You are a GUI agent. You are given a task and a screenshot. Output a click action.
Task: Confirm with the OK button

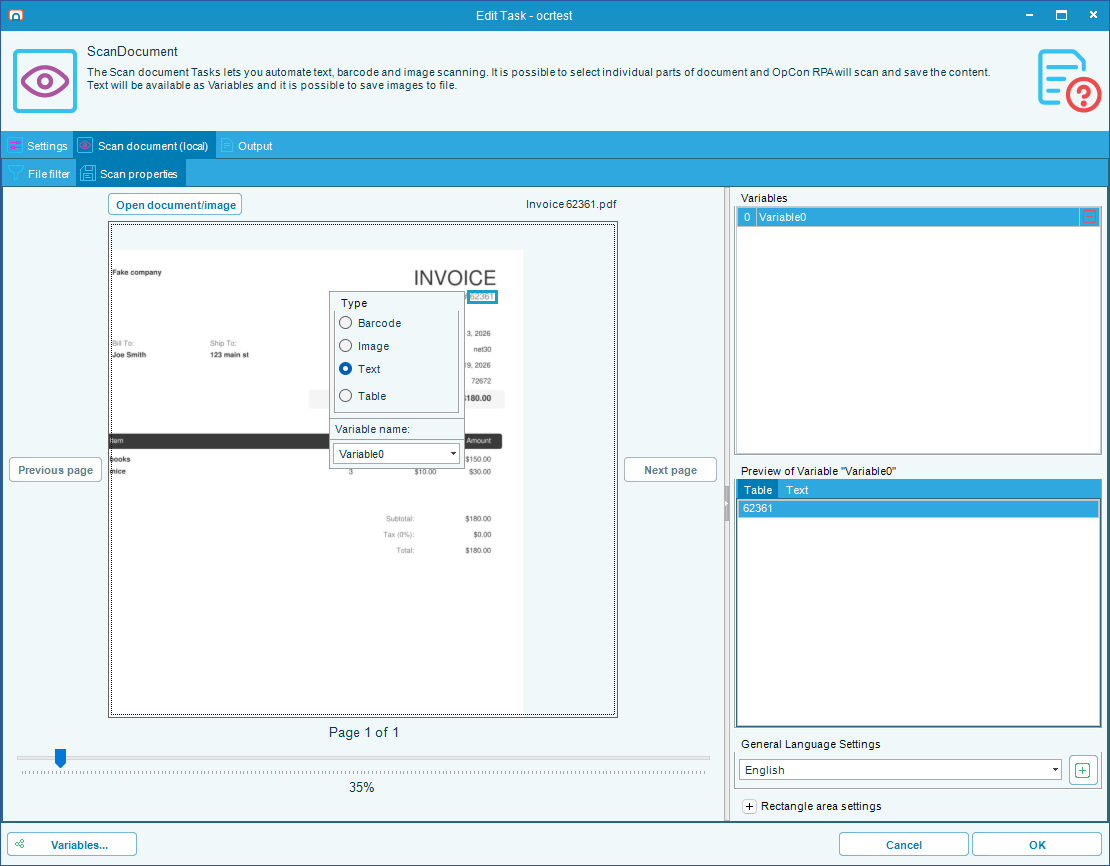pos(1036,845)
